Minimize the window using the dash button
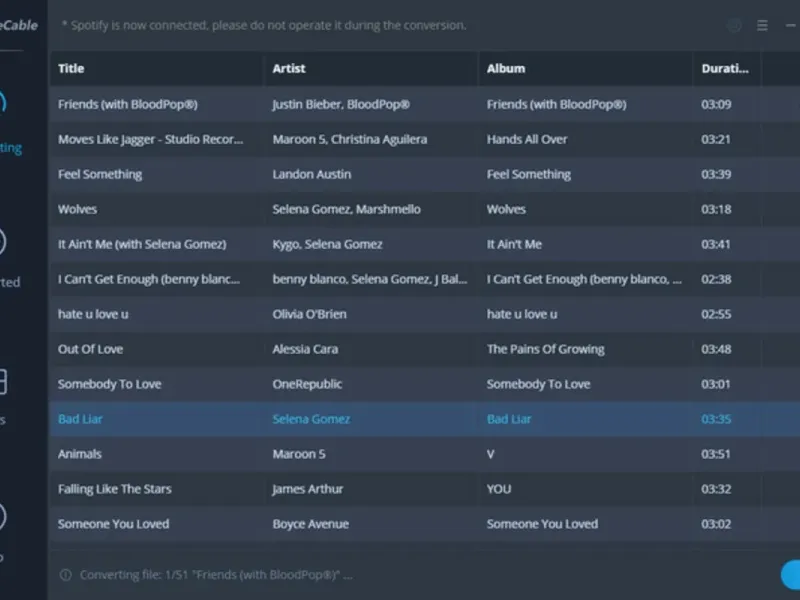800x600 pixels. click(788, 25)
